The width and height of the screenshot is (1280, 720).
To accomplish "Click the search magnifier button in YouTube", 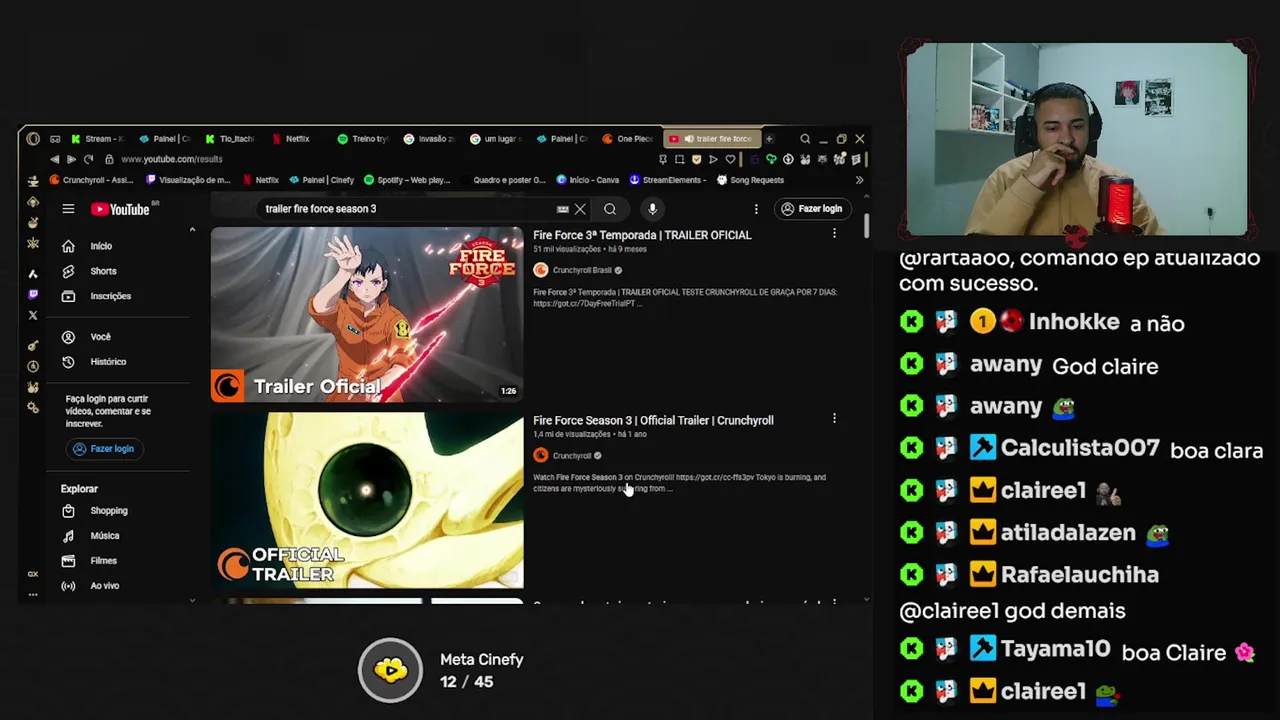I will pyautogui.click(x=609, y=209).
